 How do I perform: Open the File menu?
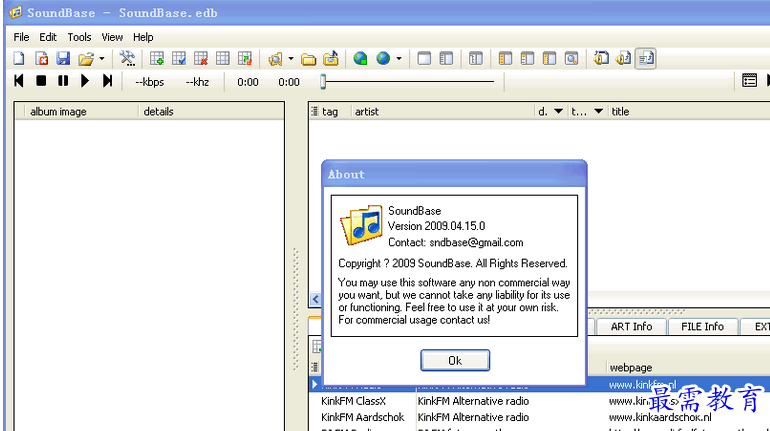(x=21, y=37)
